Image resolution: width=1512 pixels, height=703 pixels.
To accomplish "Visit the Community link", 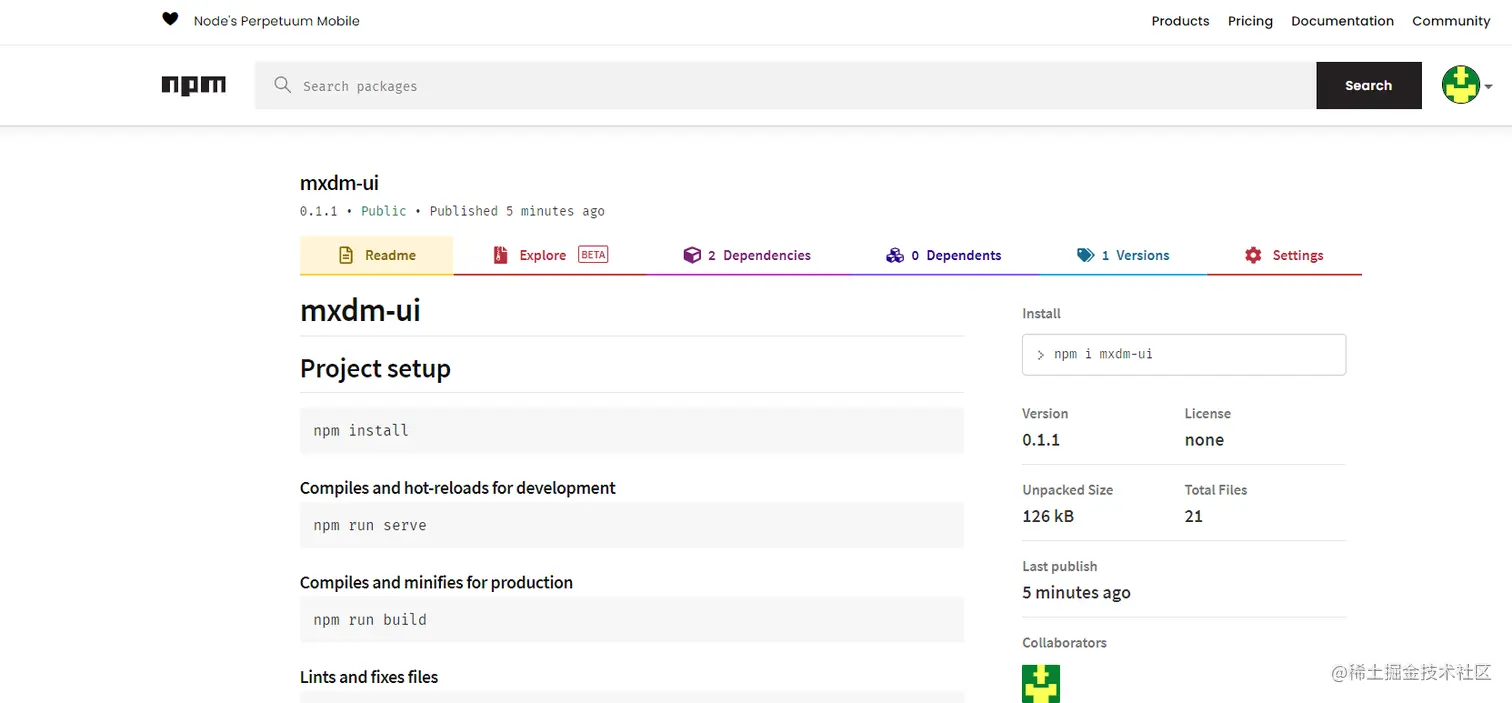I will coord(1451,21).
